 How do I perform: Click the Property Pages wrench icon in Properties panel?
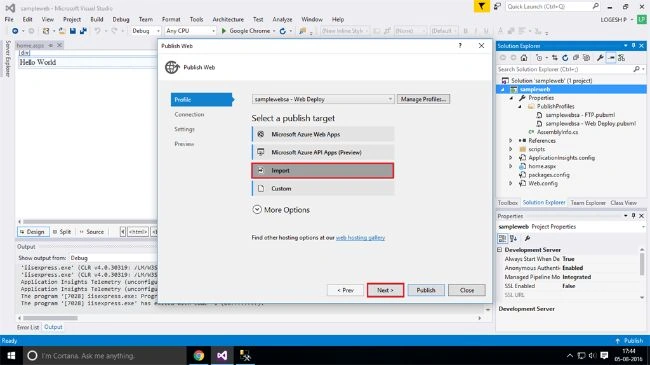click(x=527, y=238)
